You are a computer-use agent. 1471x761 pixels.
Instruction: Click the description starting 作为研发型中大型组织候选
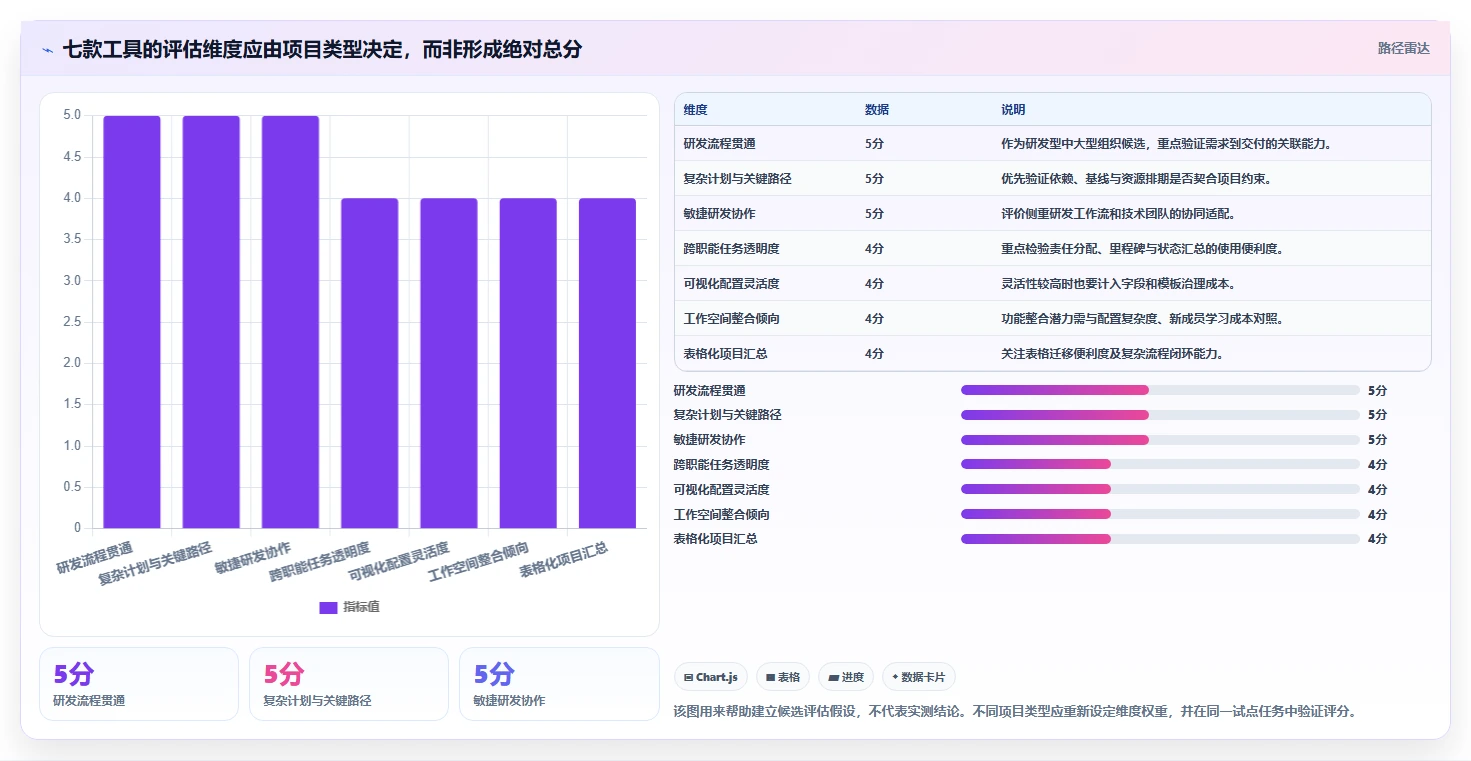tap(1165, 144)
